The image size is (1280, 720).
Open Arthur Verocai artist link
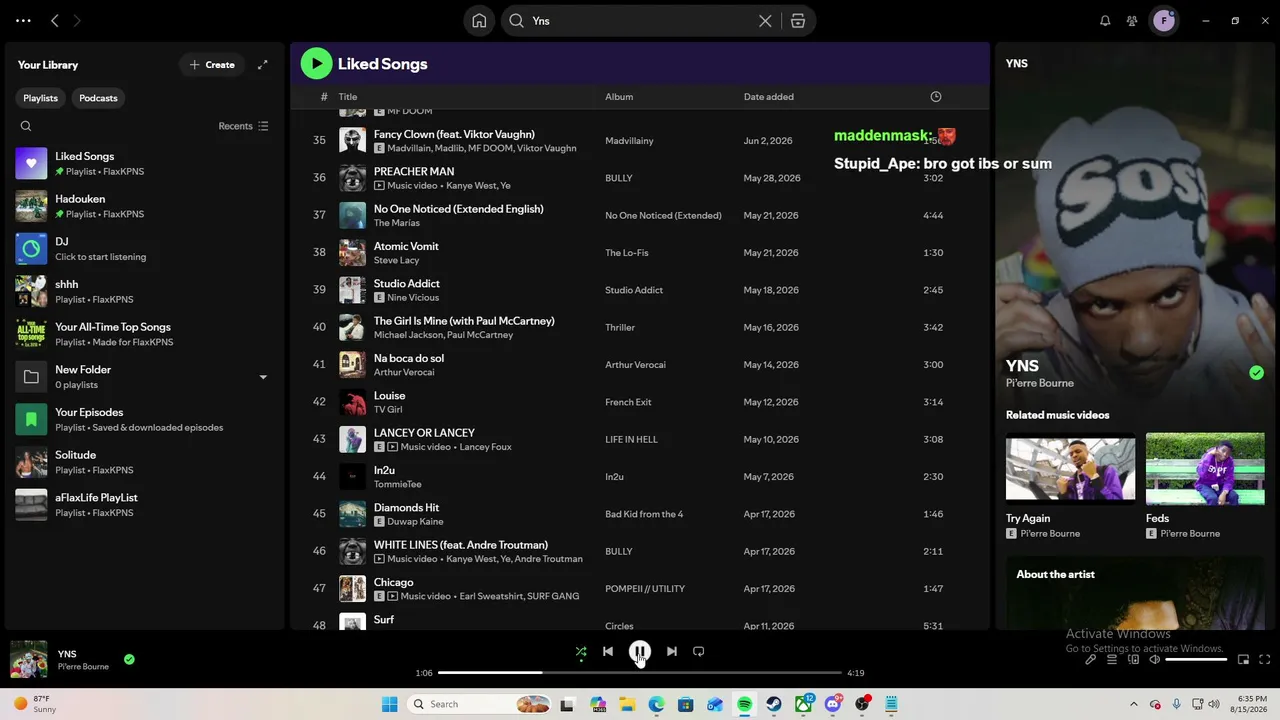click(404, 372)
